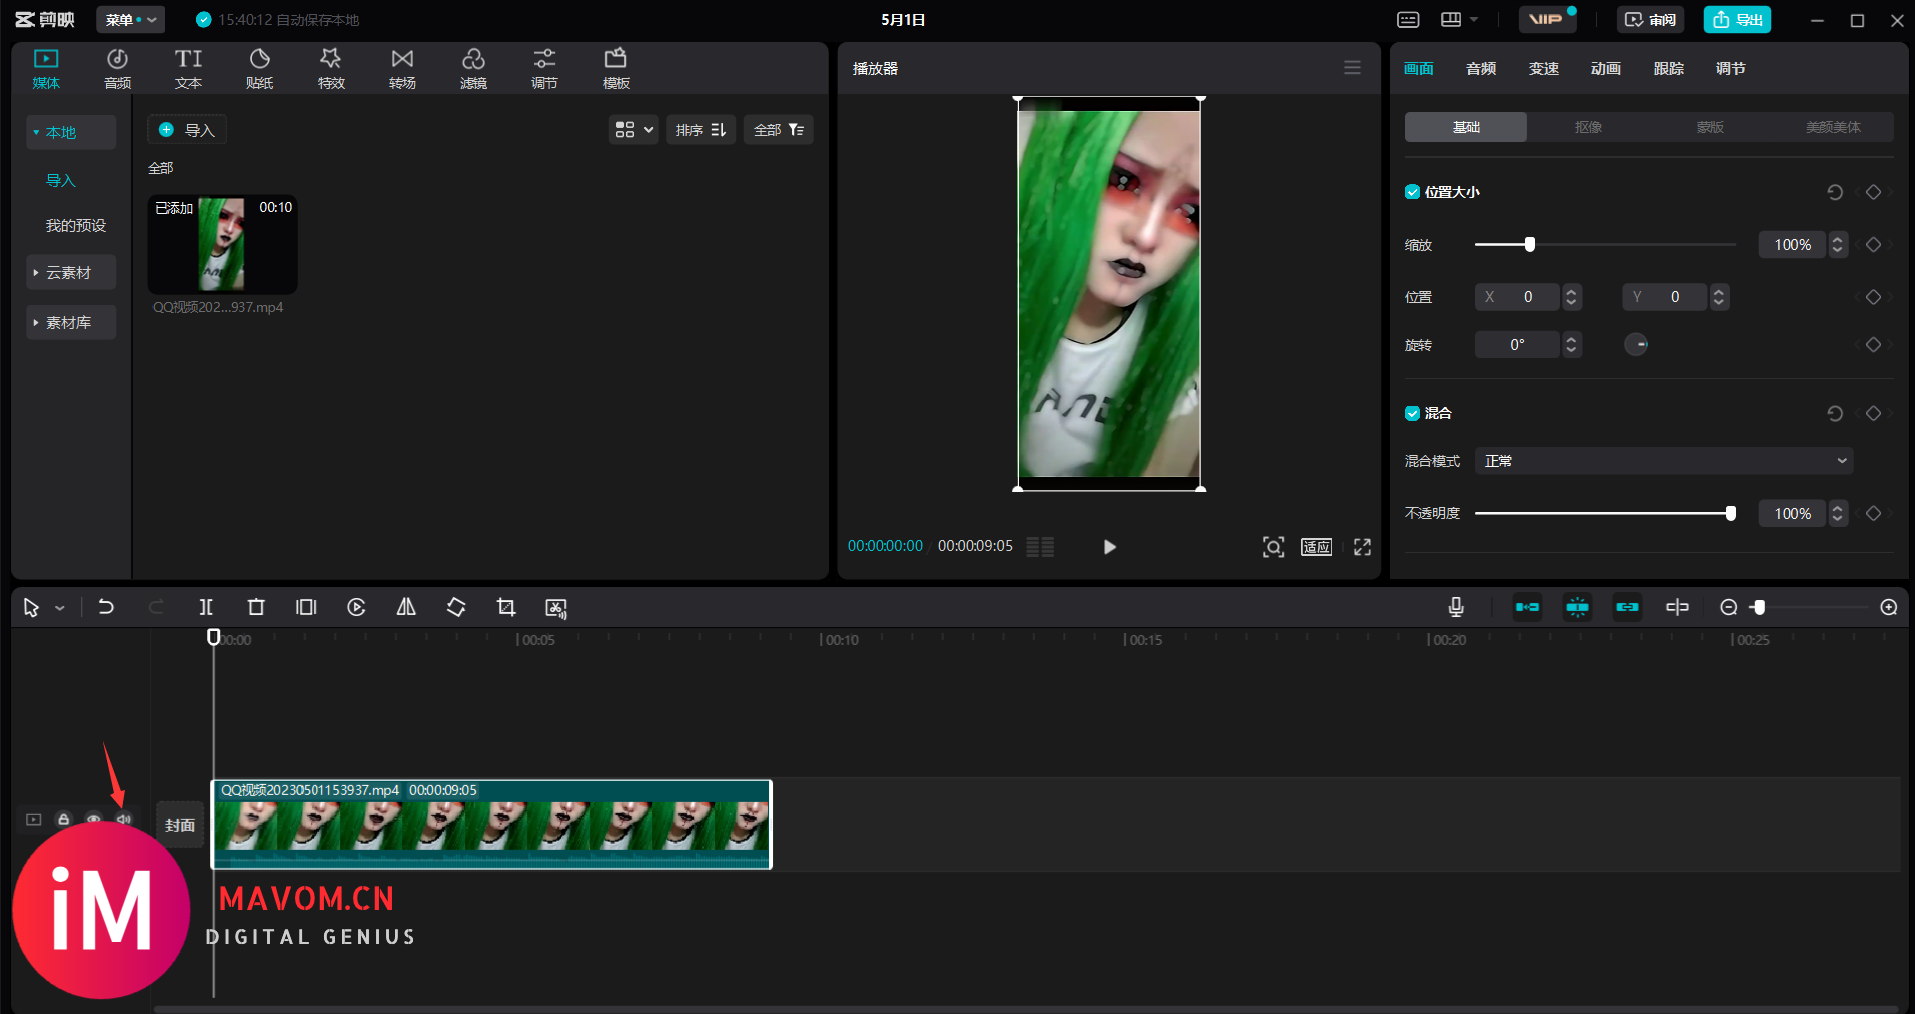The image size is (1915, 1014).
Task: Click the delete trash icon in timeline toolbar
Action: click(x=256, y=607)
